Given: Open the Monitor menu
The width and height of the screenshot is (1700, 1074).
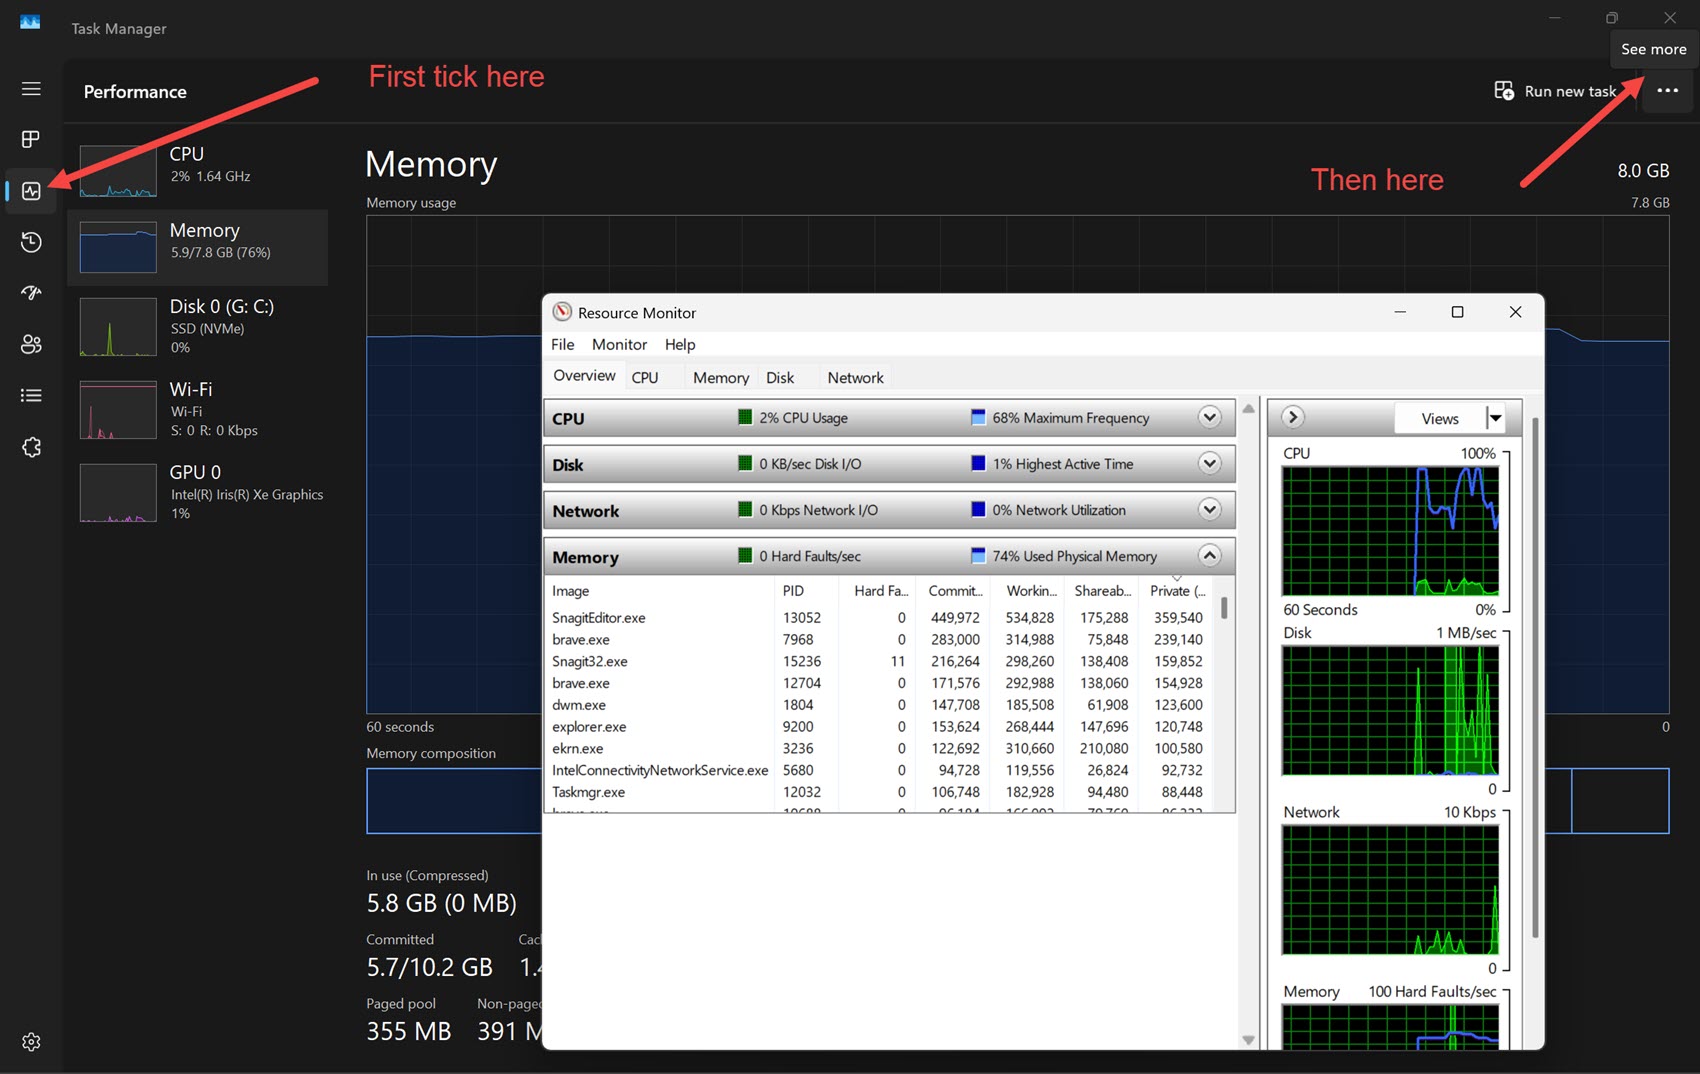Looking at the screenshot, I should pyautogui.click(x=619, y=344).
